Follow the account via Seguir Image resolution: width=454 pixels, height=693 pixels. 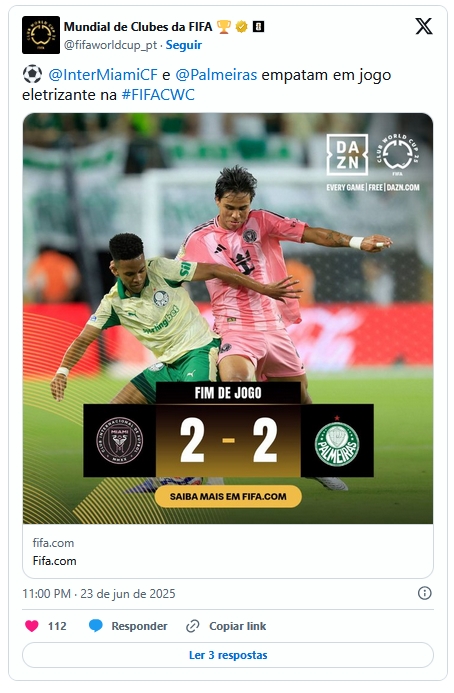click(183, 45)
